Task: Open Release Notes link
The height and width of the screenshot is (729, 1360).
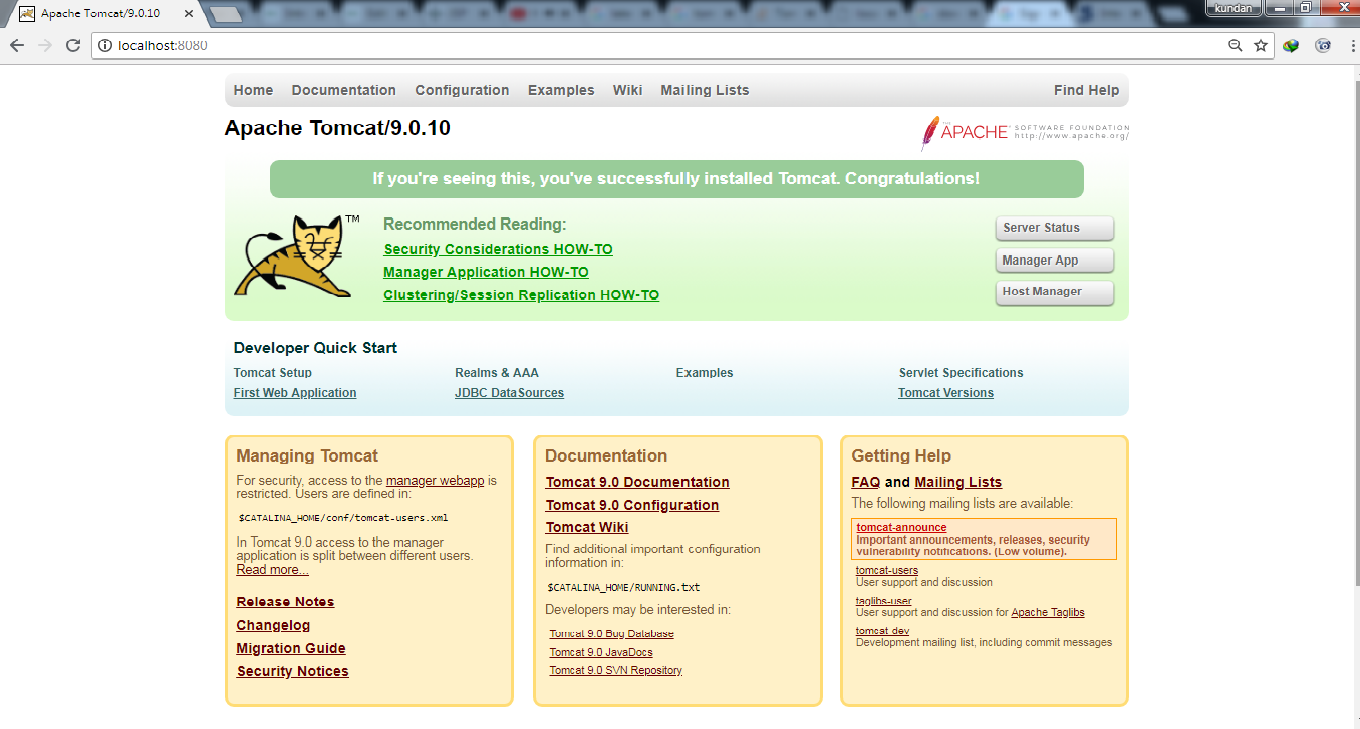Action: tap(285, 602)
